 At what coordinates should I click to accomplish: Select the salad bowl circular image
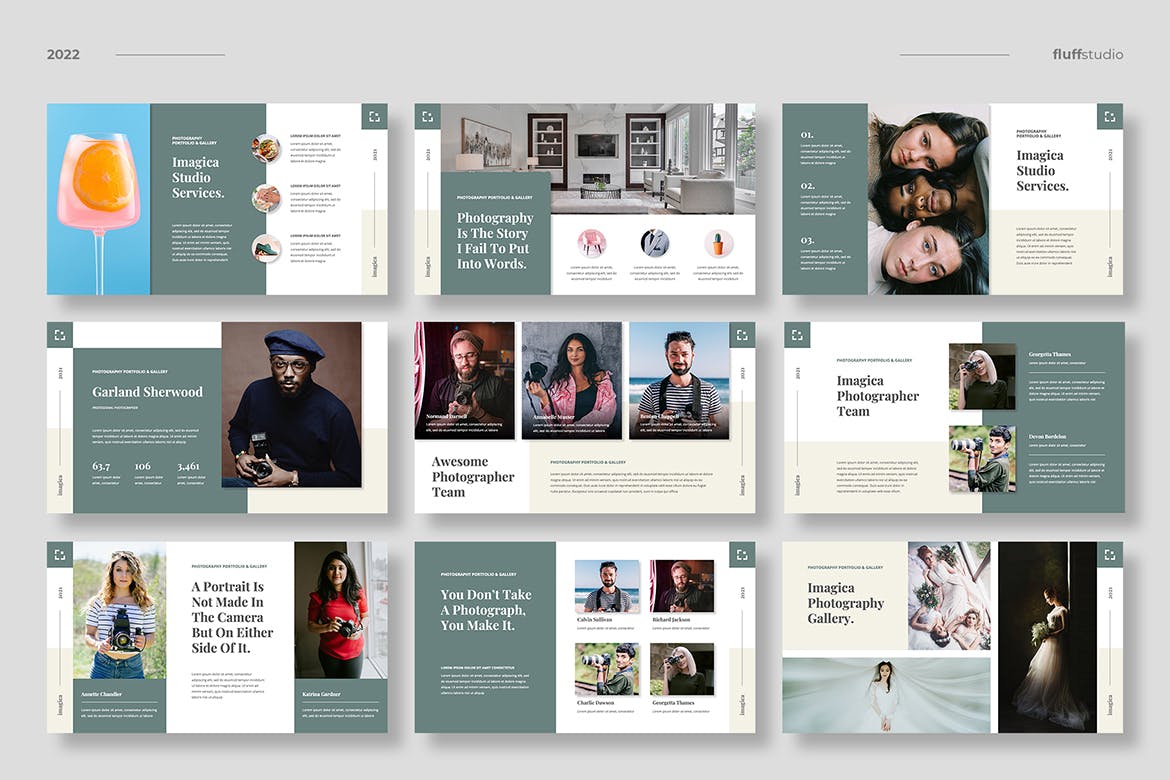(266, 149)
